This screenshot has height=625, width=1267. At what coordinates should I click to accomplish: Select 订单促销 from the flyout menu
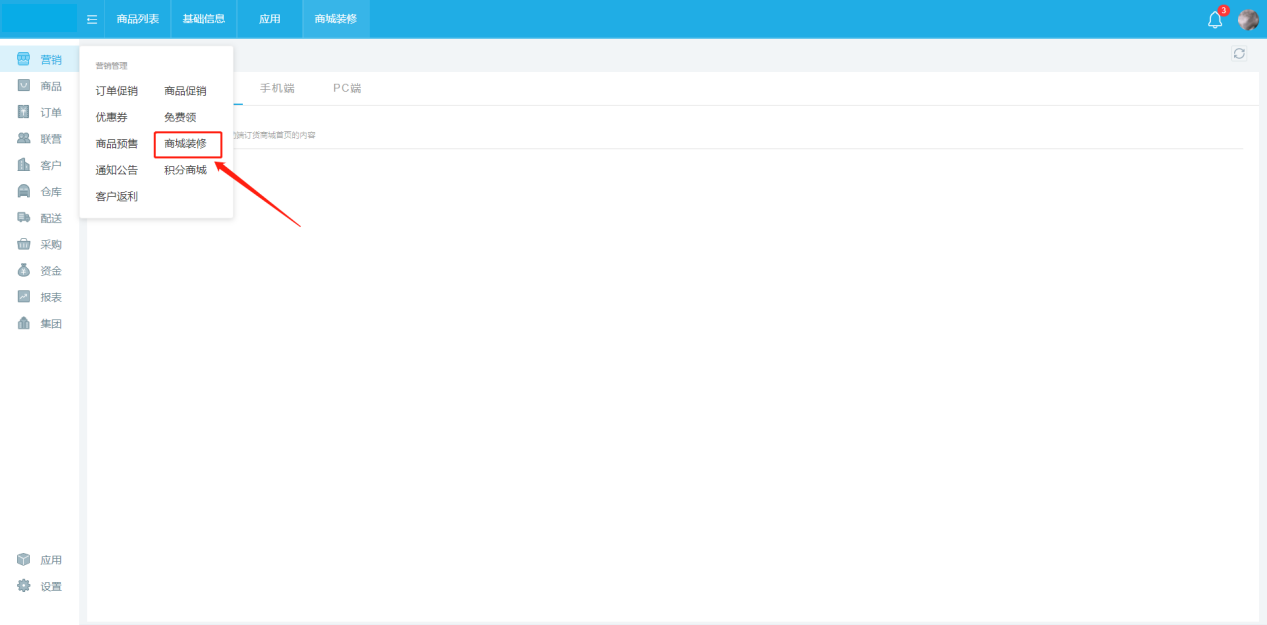[117, 91]
